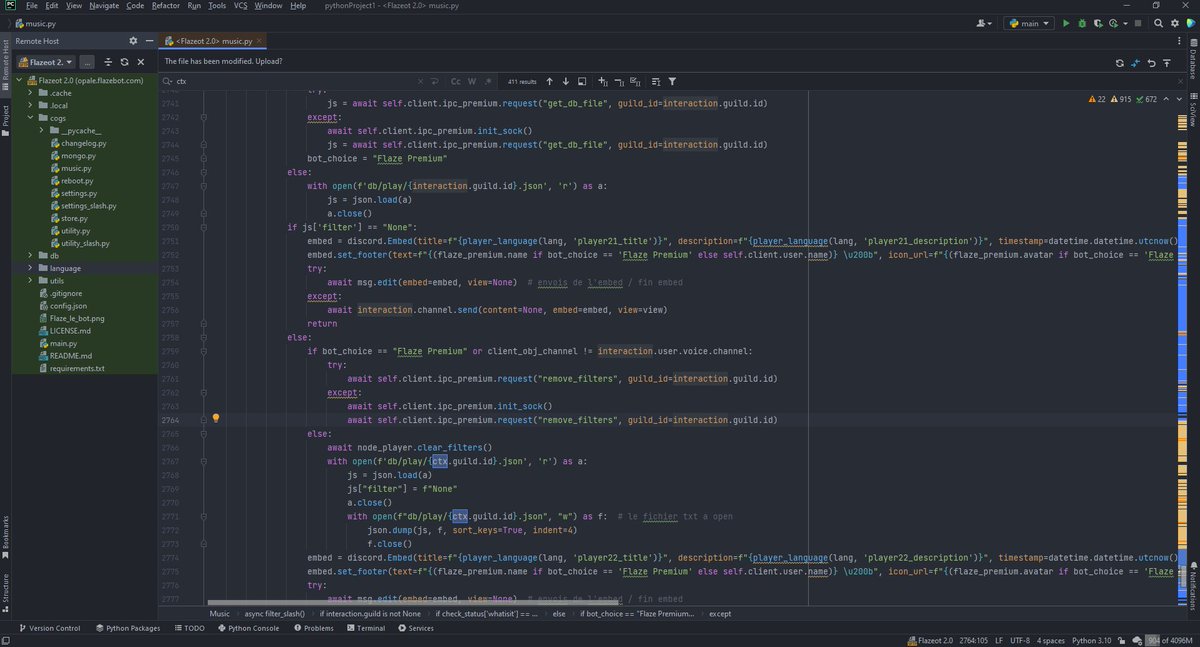The height and width of the screenshot is (647, 1200).
Task: Expand the utils folder
Action: point(31,281)
